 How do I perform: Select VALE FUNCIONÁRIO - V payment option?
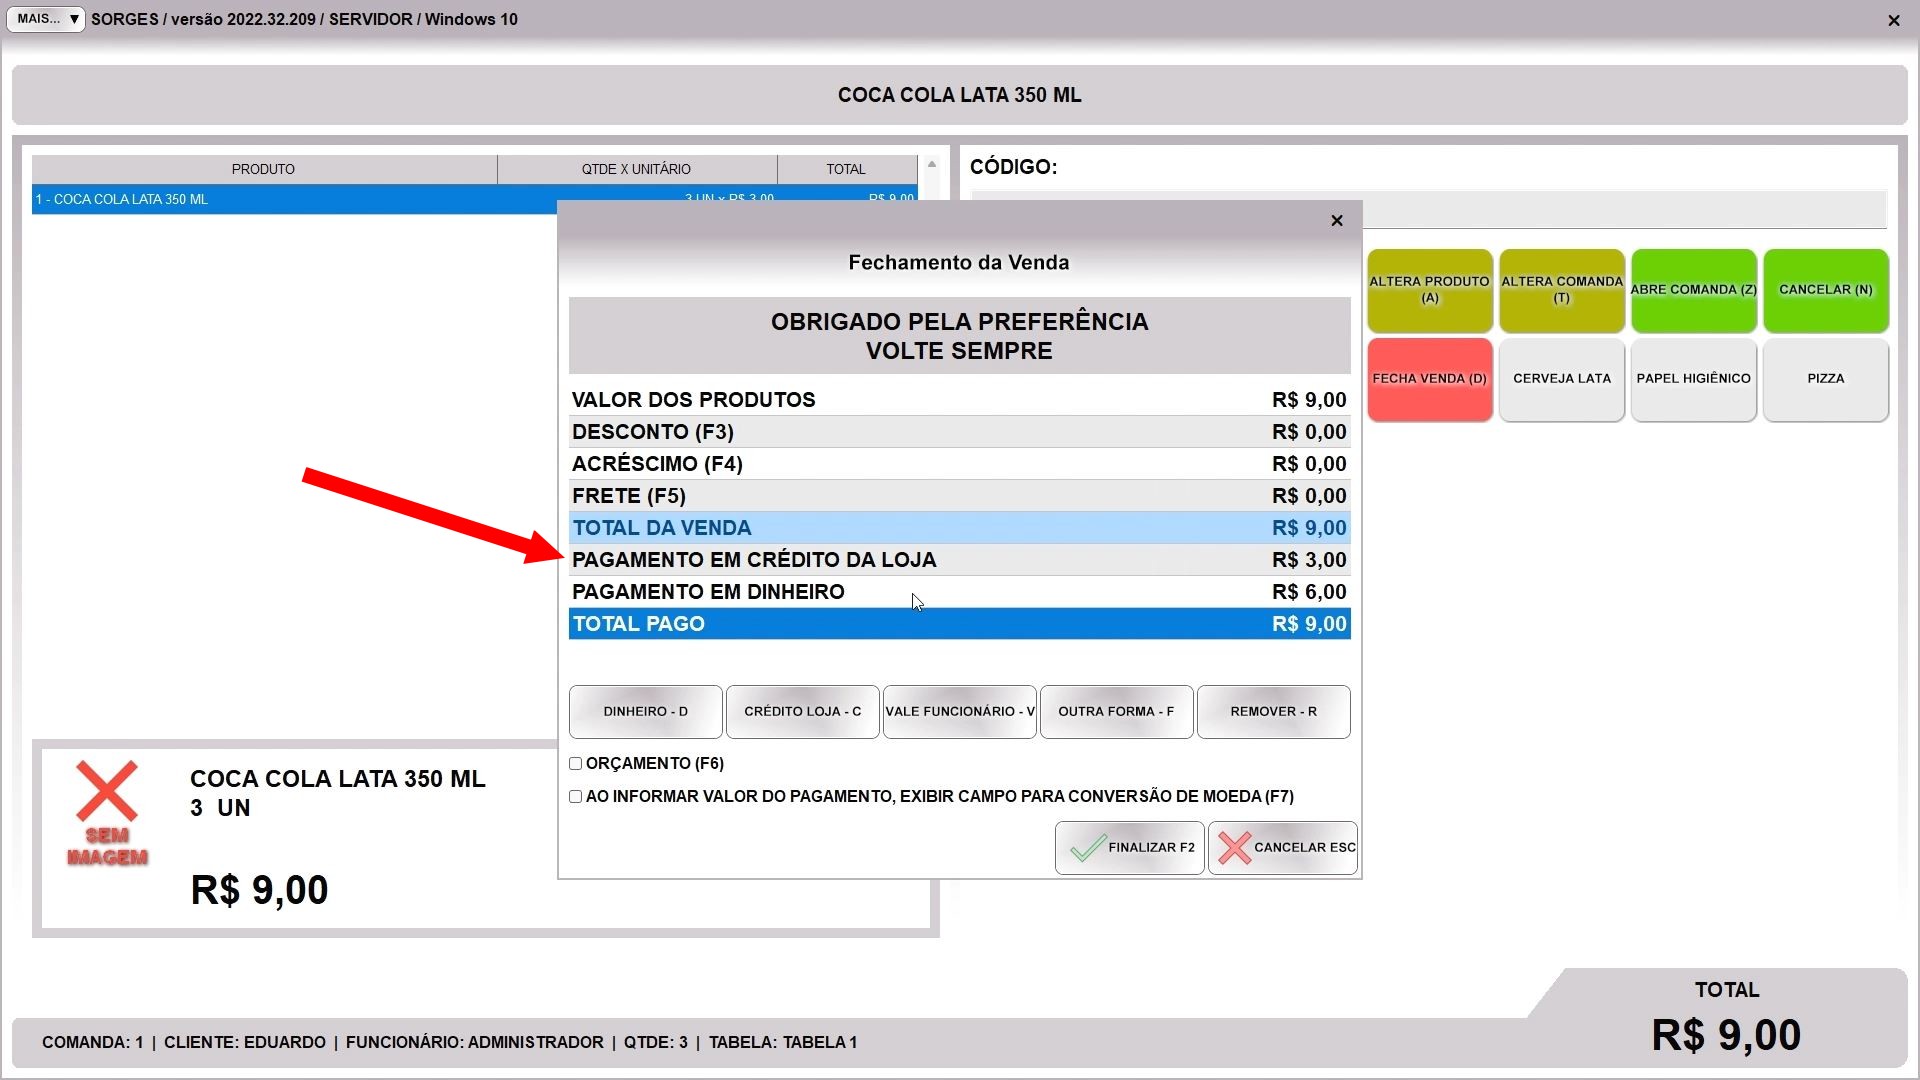(x=960, y=712)
